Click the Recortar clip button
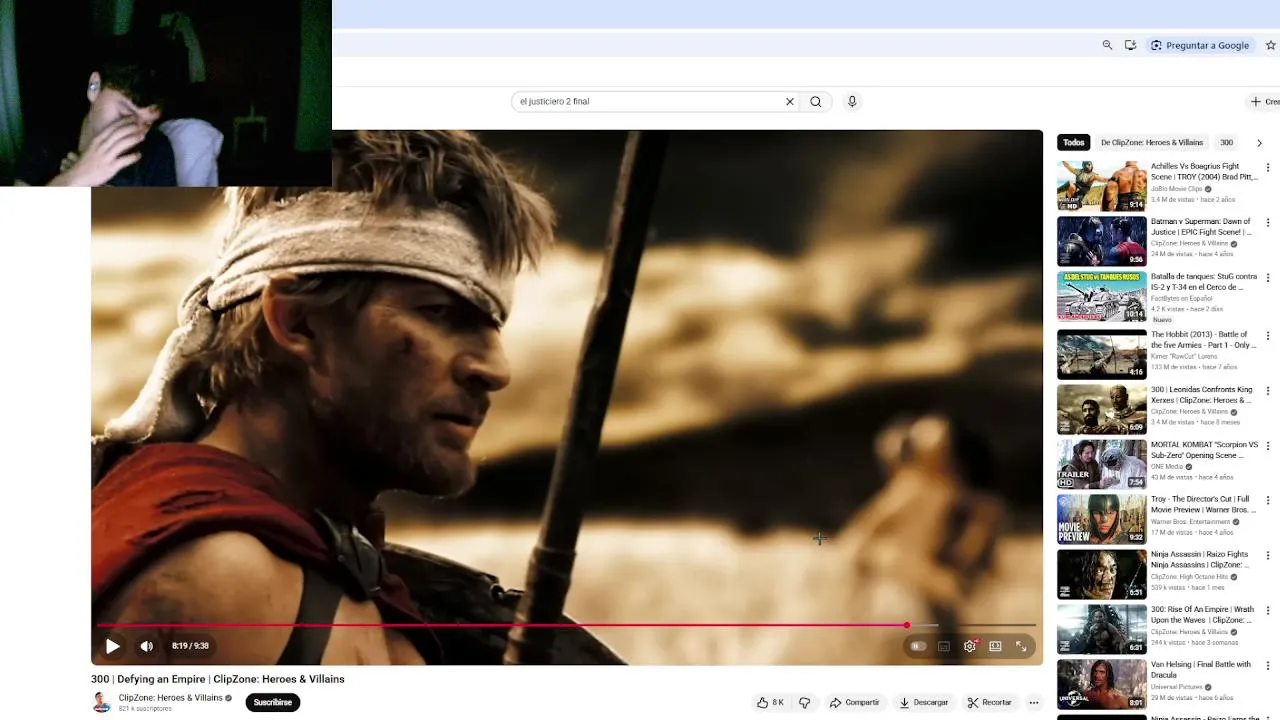 pos(990,703)
